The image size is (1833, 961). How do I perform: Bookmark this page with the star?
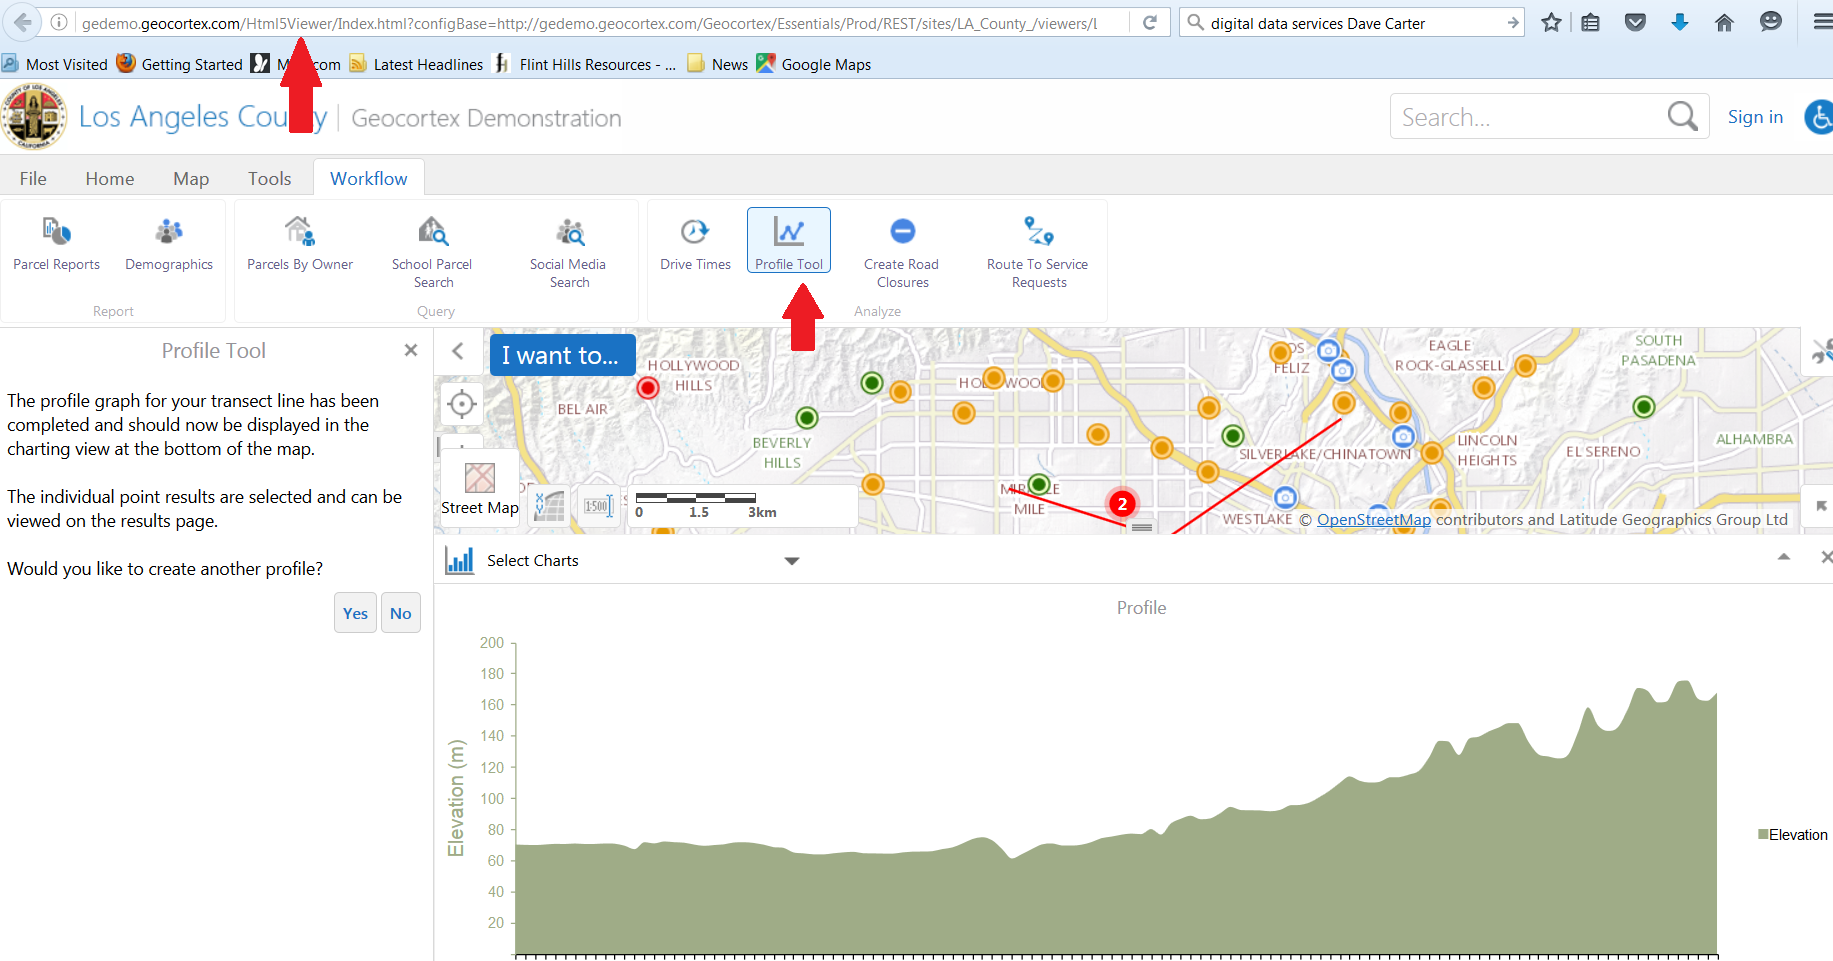click(x=1551, y=22)
